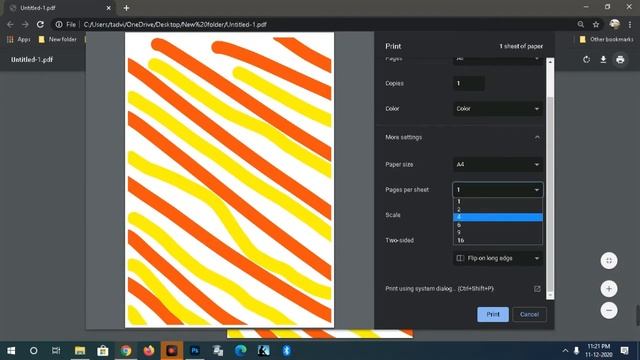Reload the page
Viewport: 640px width, 360px height.
[x=40, y=24]
